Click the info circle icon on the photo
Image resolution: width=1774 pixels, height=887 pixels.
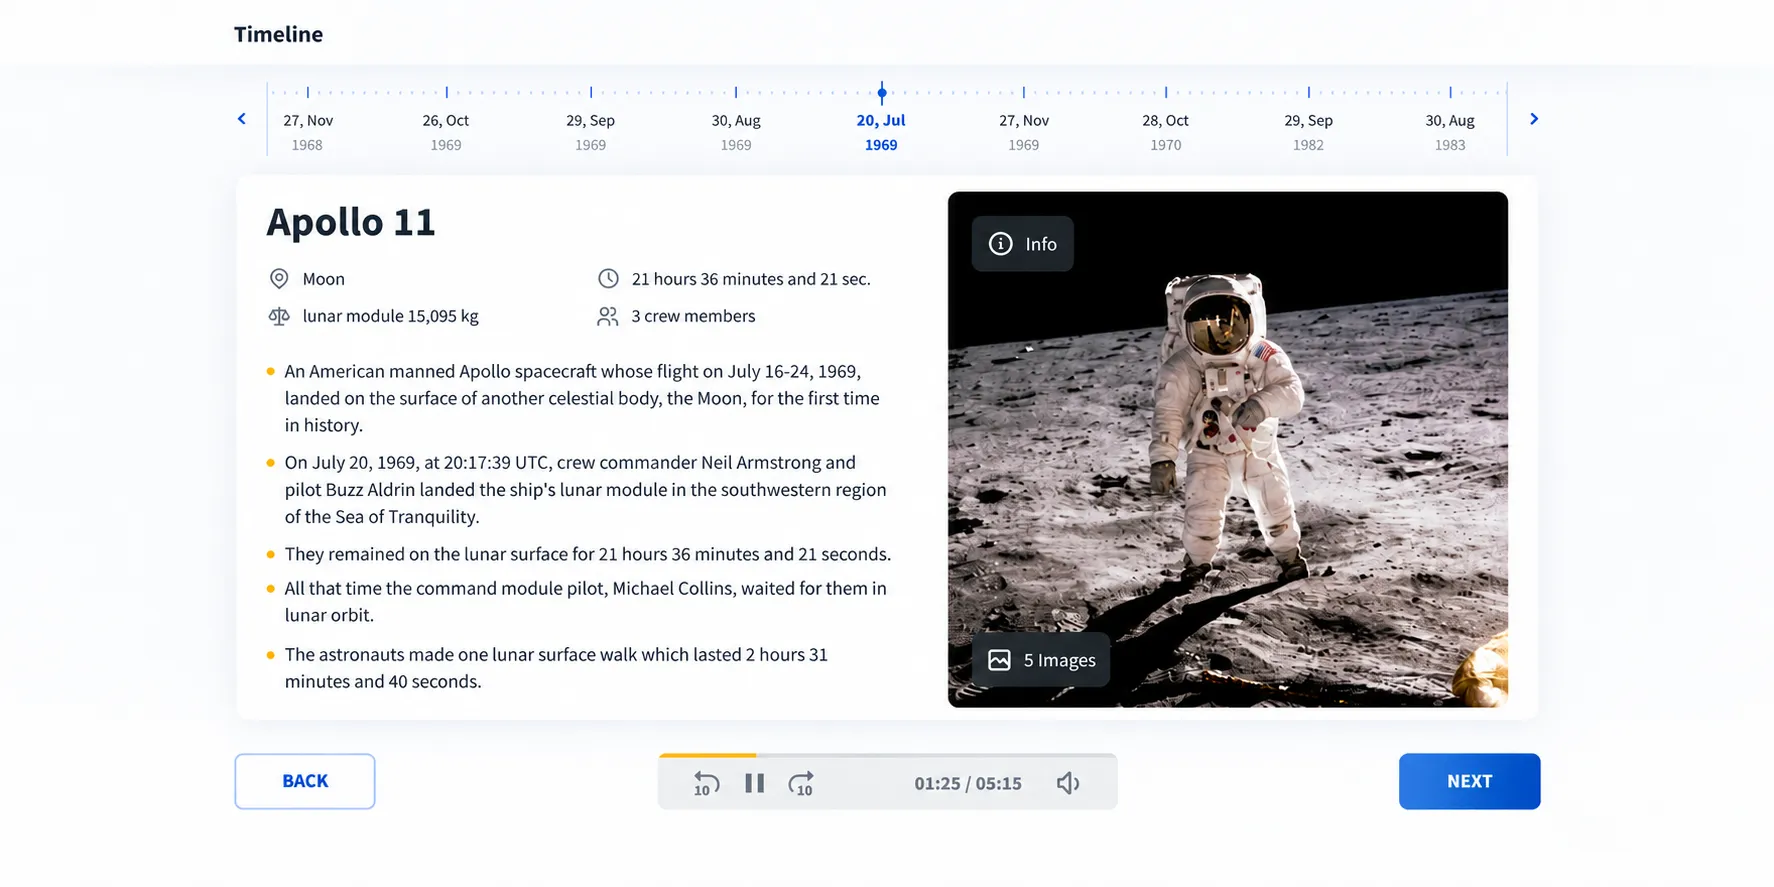[1000, 244]
